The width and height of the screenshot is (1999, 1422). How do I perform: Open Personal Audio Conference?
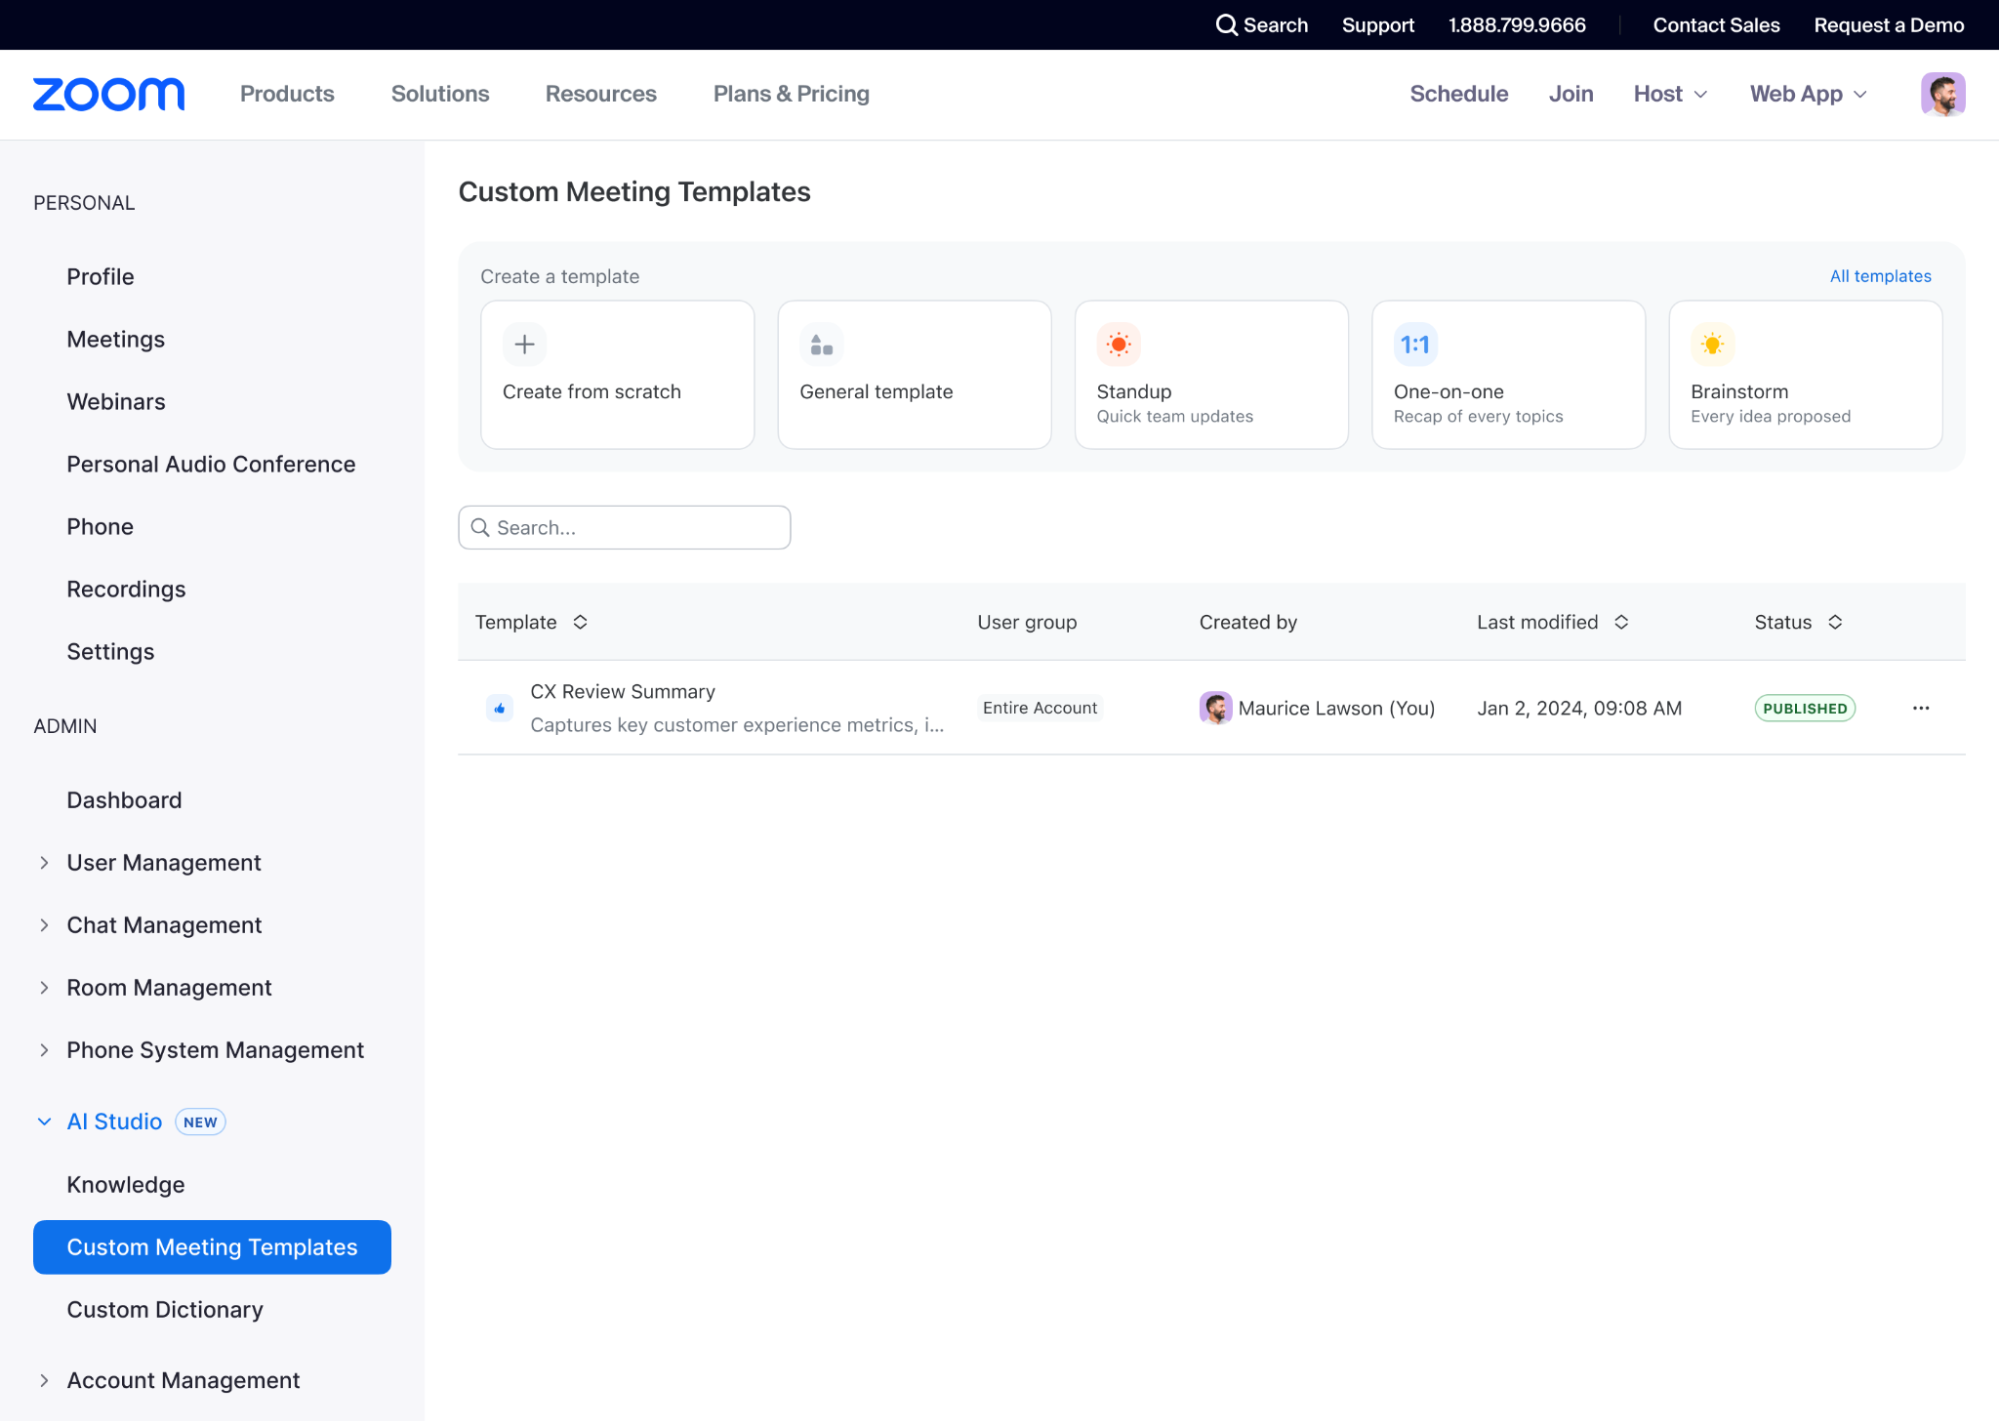pos(211,465)
